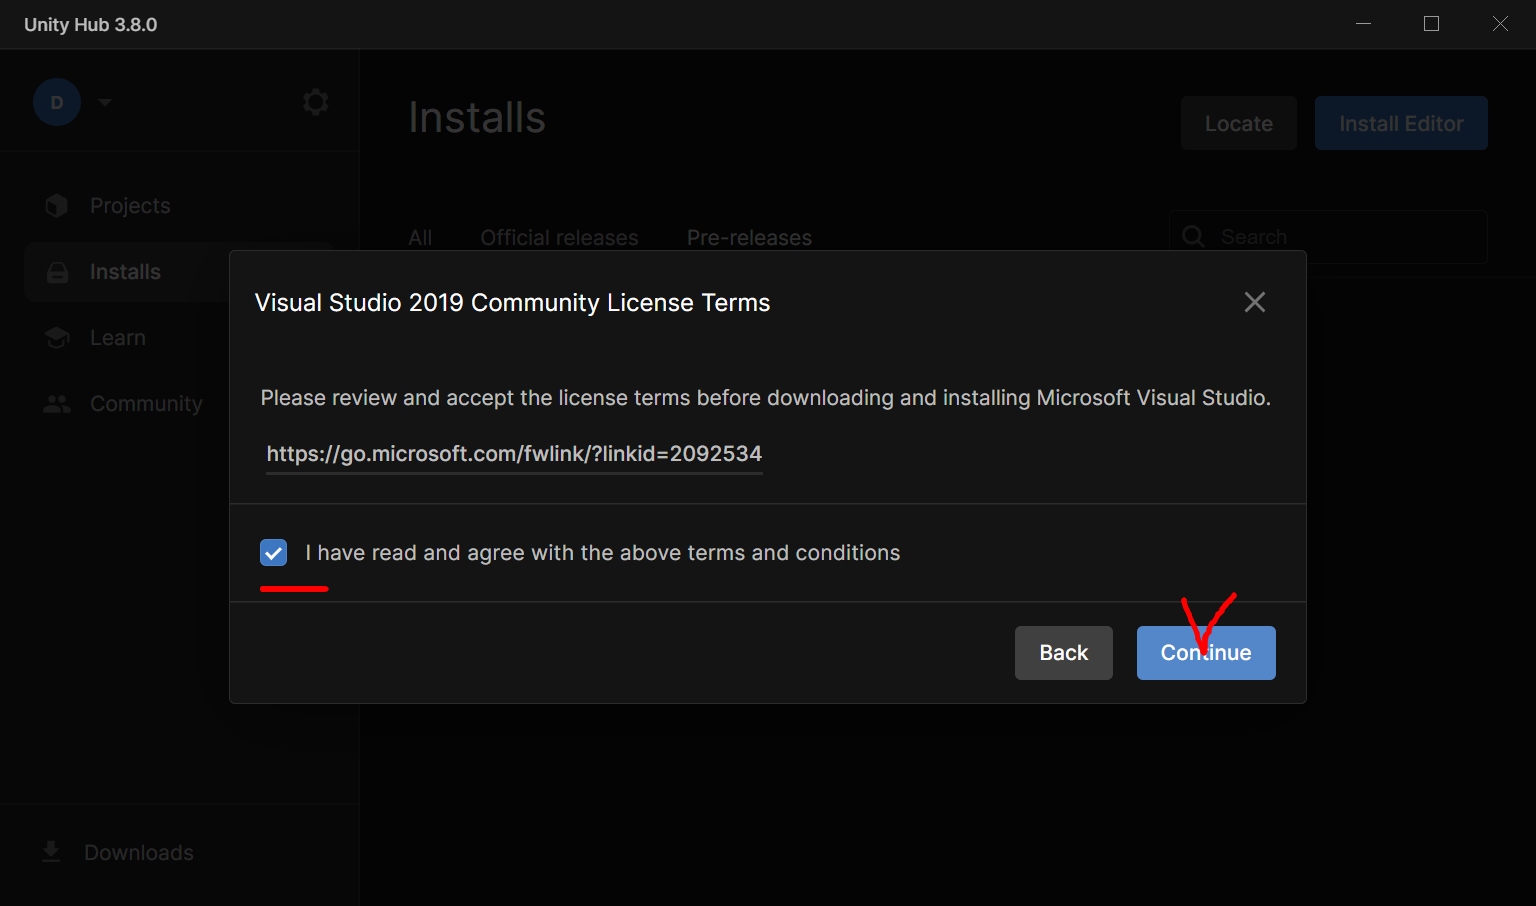Viewport: 1536px width, 906px height.
Task: Click the Community people icon
Action: tap(57, 404)
